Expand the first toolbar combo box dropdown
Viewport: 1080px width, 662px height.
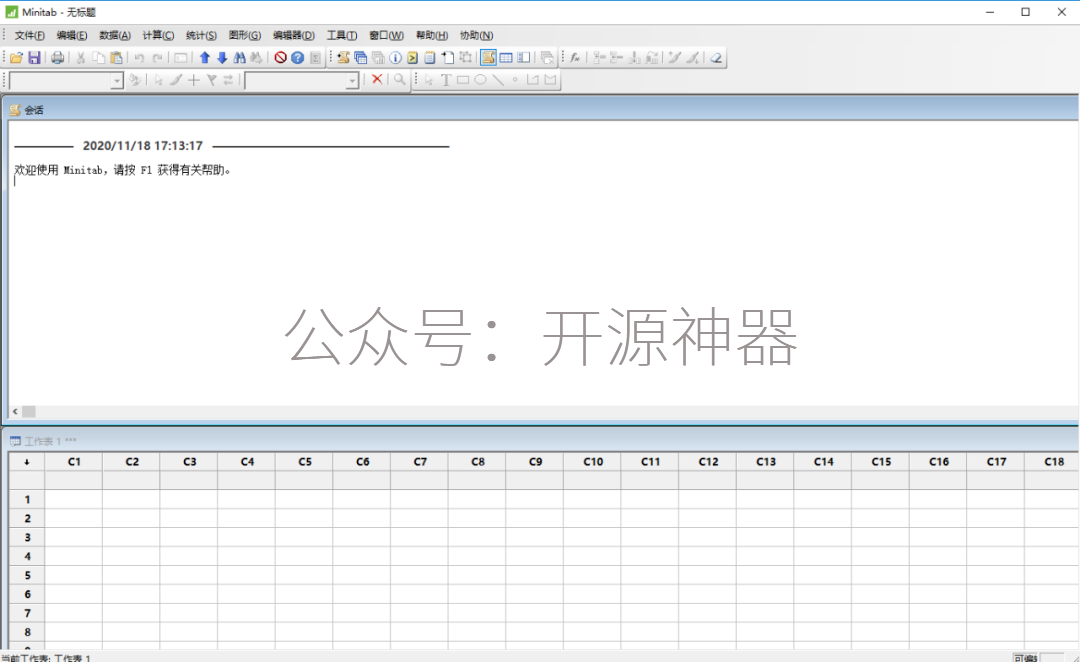[x=116, y=81]
